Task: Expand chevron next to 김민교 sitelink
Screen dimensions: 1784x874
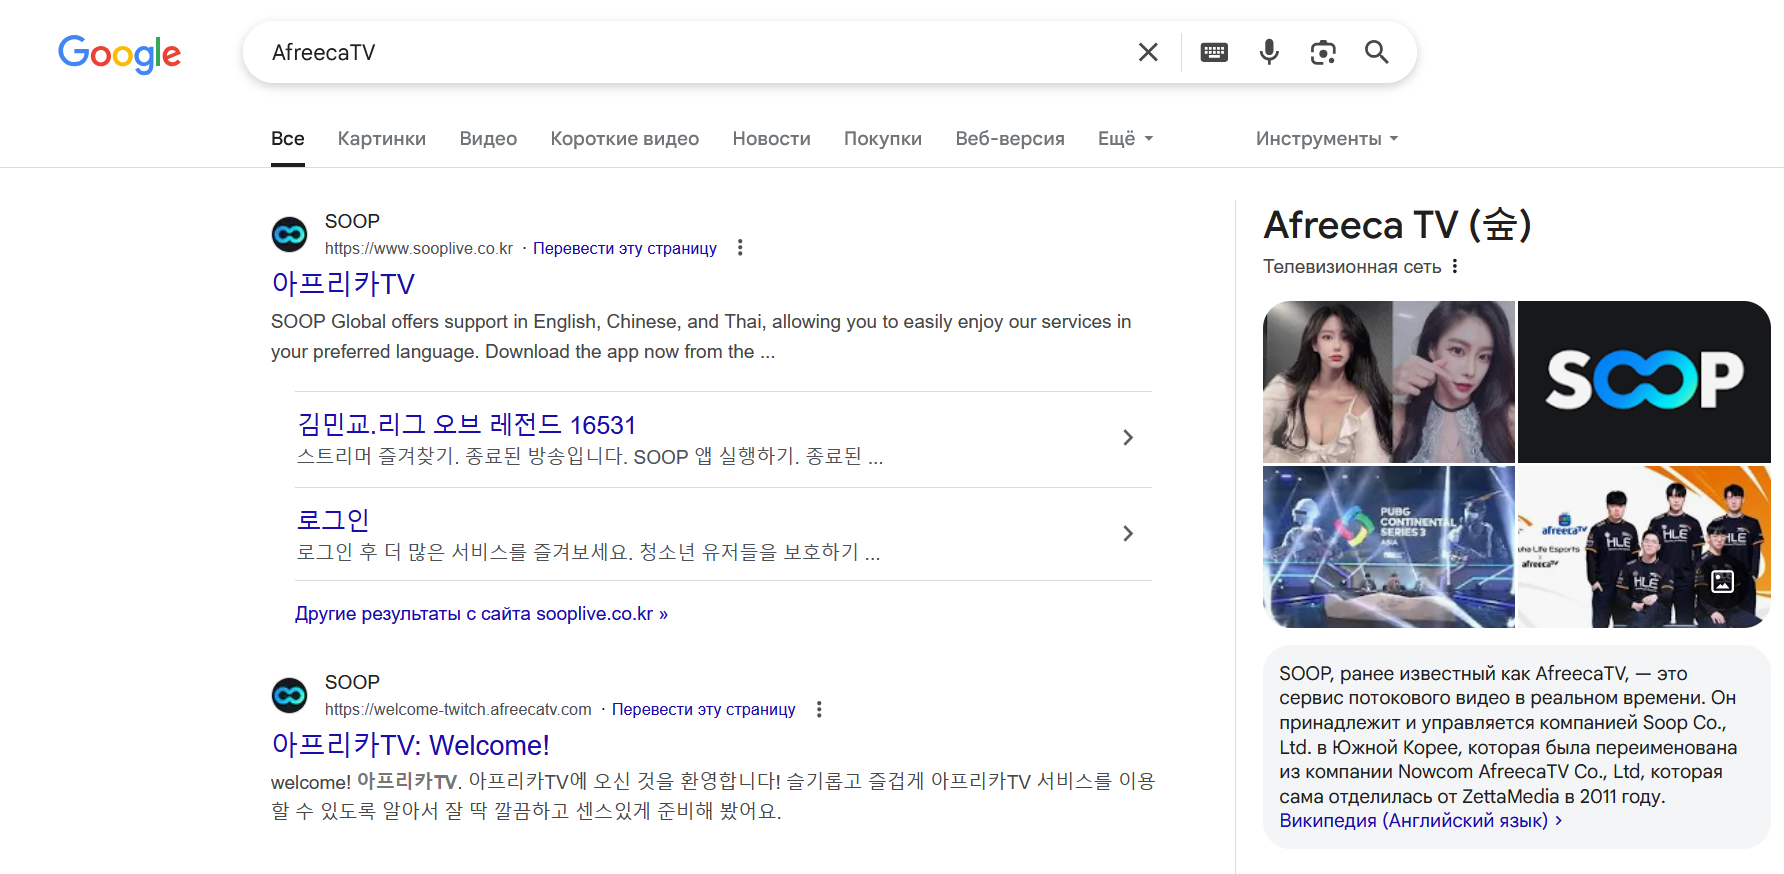Action: (x=1128, y=438)
